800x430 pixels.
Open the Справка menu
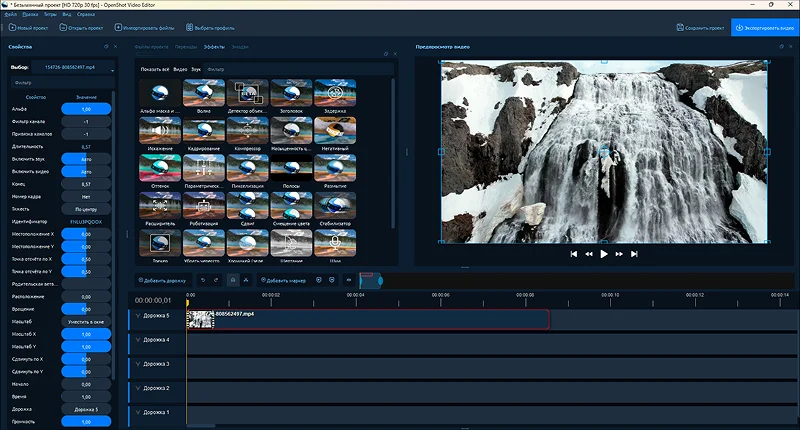coord(86,14)
